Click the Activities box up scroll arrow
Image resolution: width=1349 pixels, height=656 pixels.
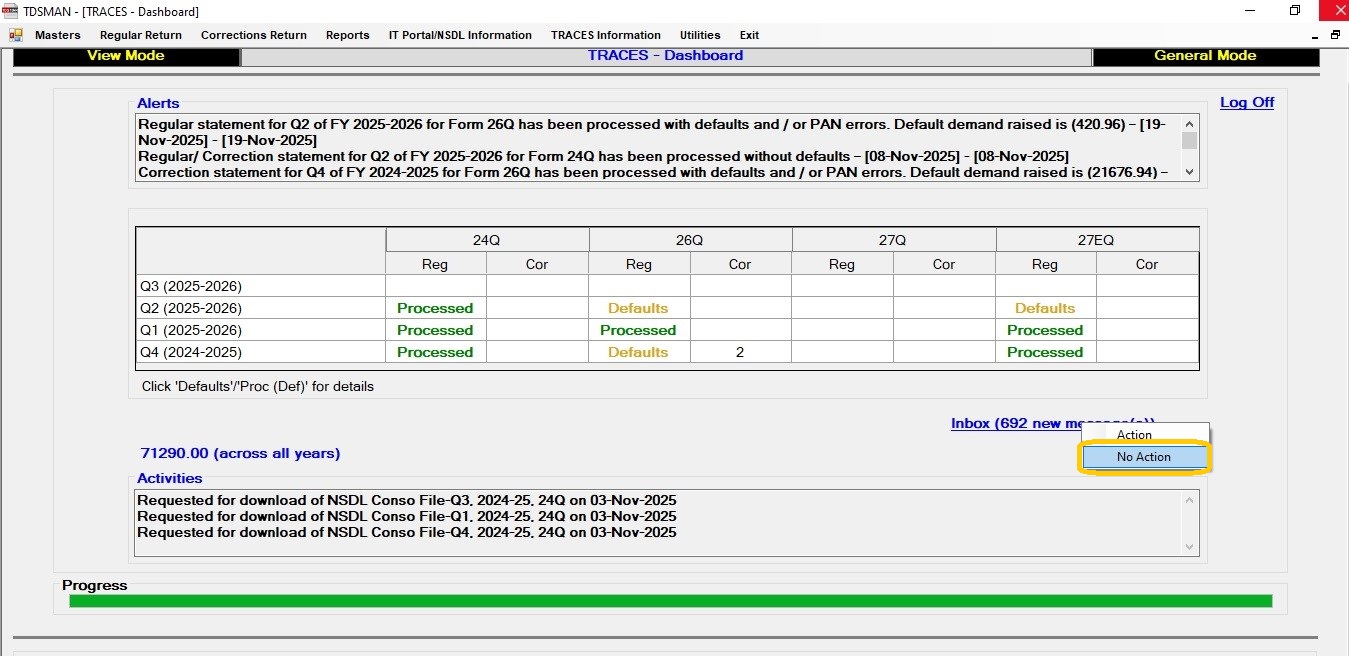1189,500
